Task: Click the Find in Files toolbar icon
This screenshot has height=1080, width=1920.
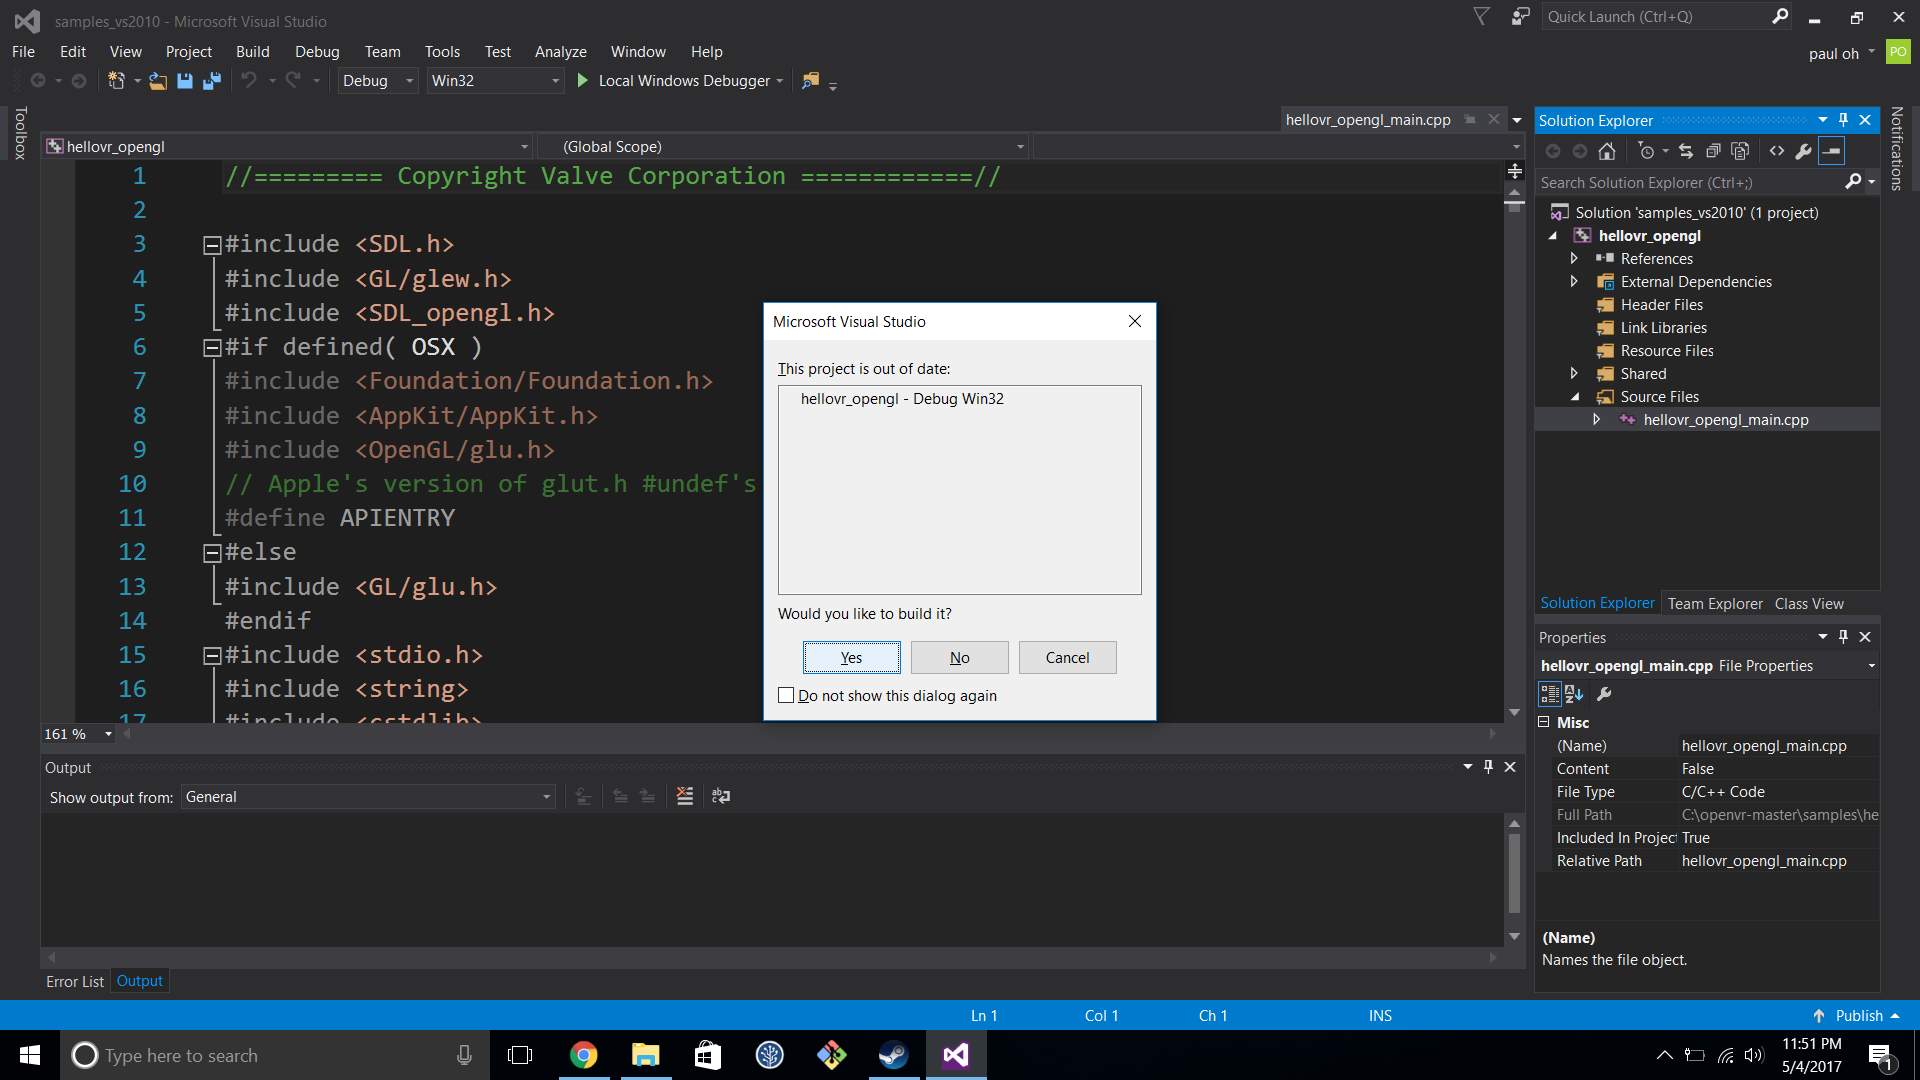Action: coord(811,80)
